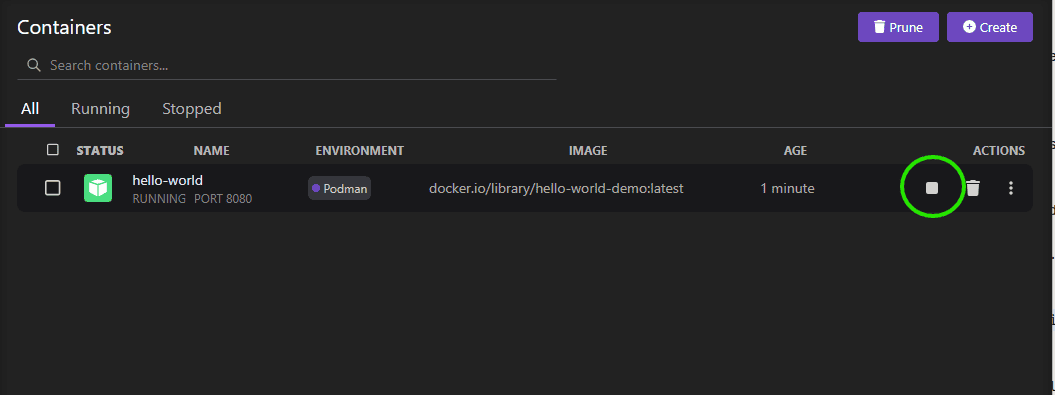The width and height of the screenshot is (1055, 395).
Task: Click the docker.io/library/hello-world-demo:latest image text
Action: point(556,188)
